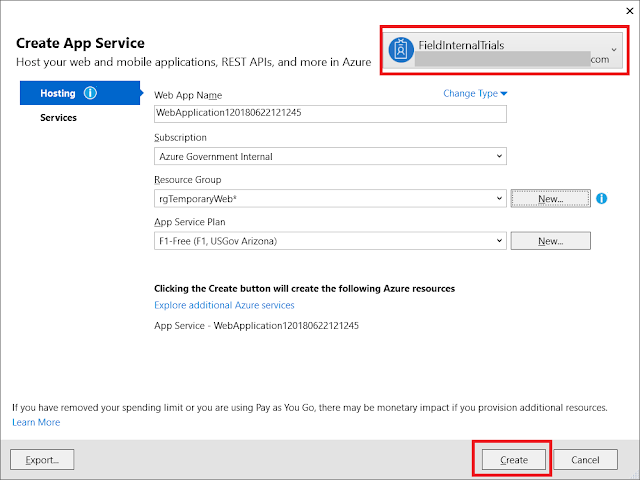Viewport: 640px width, 480px height.
Task: Select the Hosting tab
Action: (80, 93)
